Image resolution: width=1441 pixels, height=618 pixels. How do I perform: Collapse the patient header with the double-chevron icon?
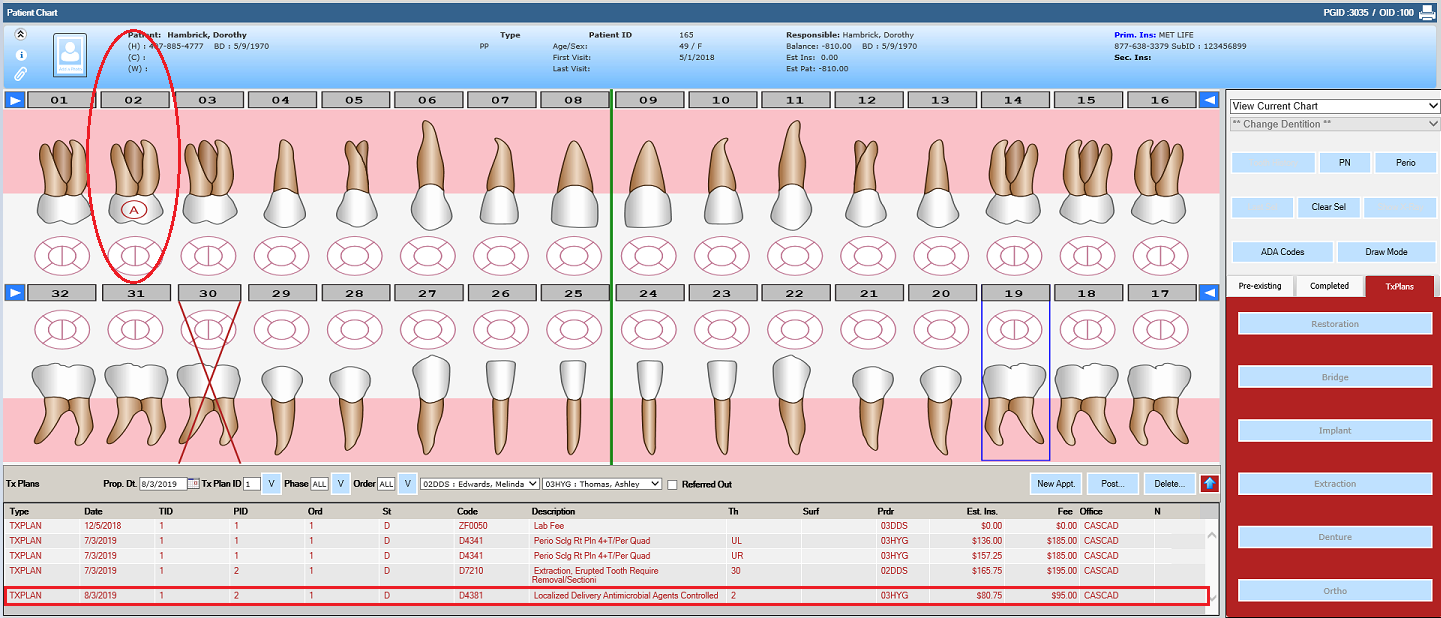coord(21,35)
